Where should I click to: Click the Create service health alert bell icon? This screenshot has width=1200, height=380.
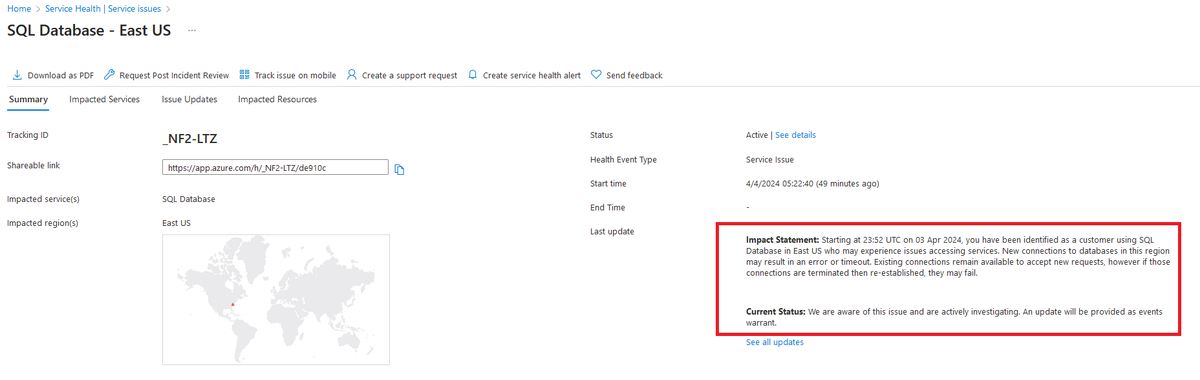[473, 75]
